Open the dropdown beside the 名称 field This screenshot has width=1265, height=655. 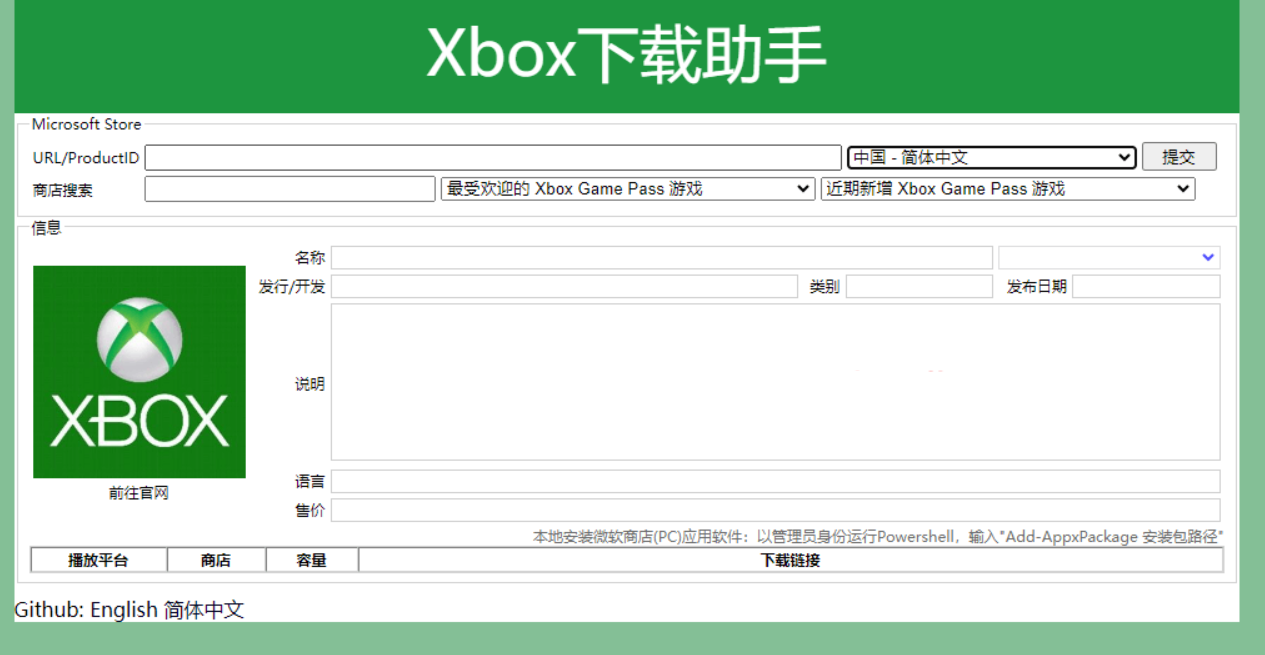coord(1108,258)
